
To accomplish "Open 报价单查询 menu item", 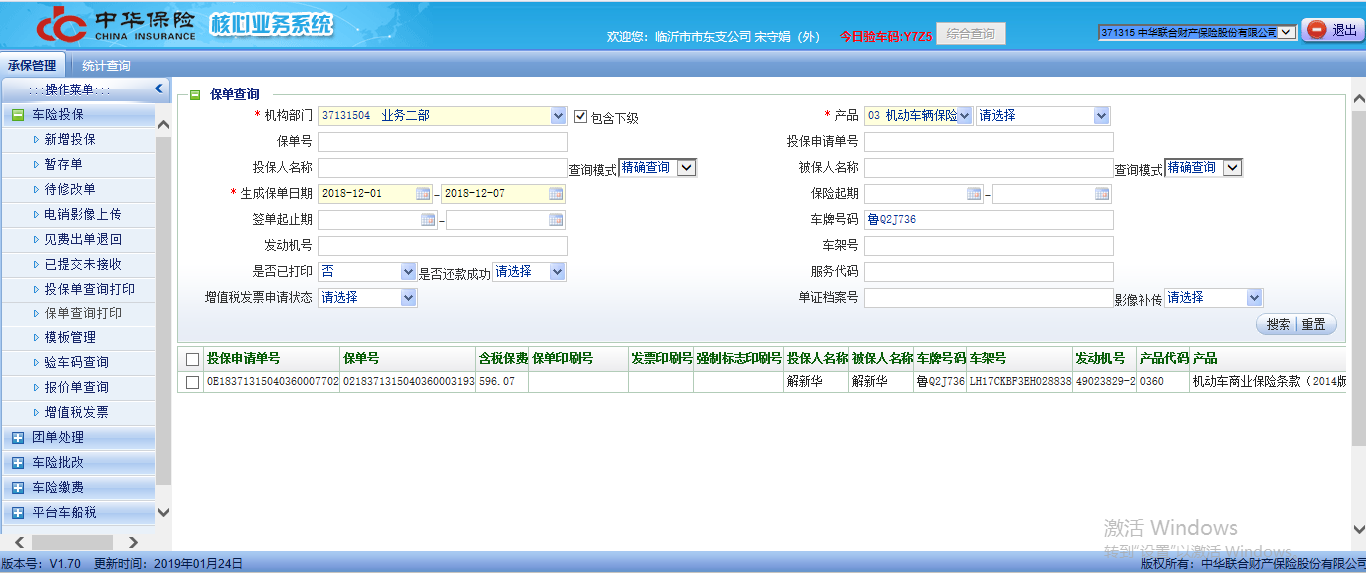I will click(x=77, y=387).
